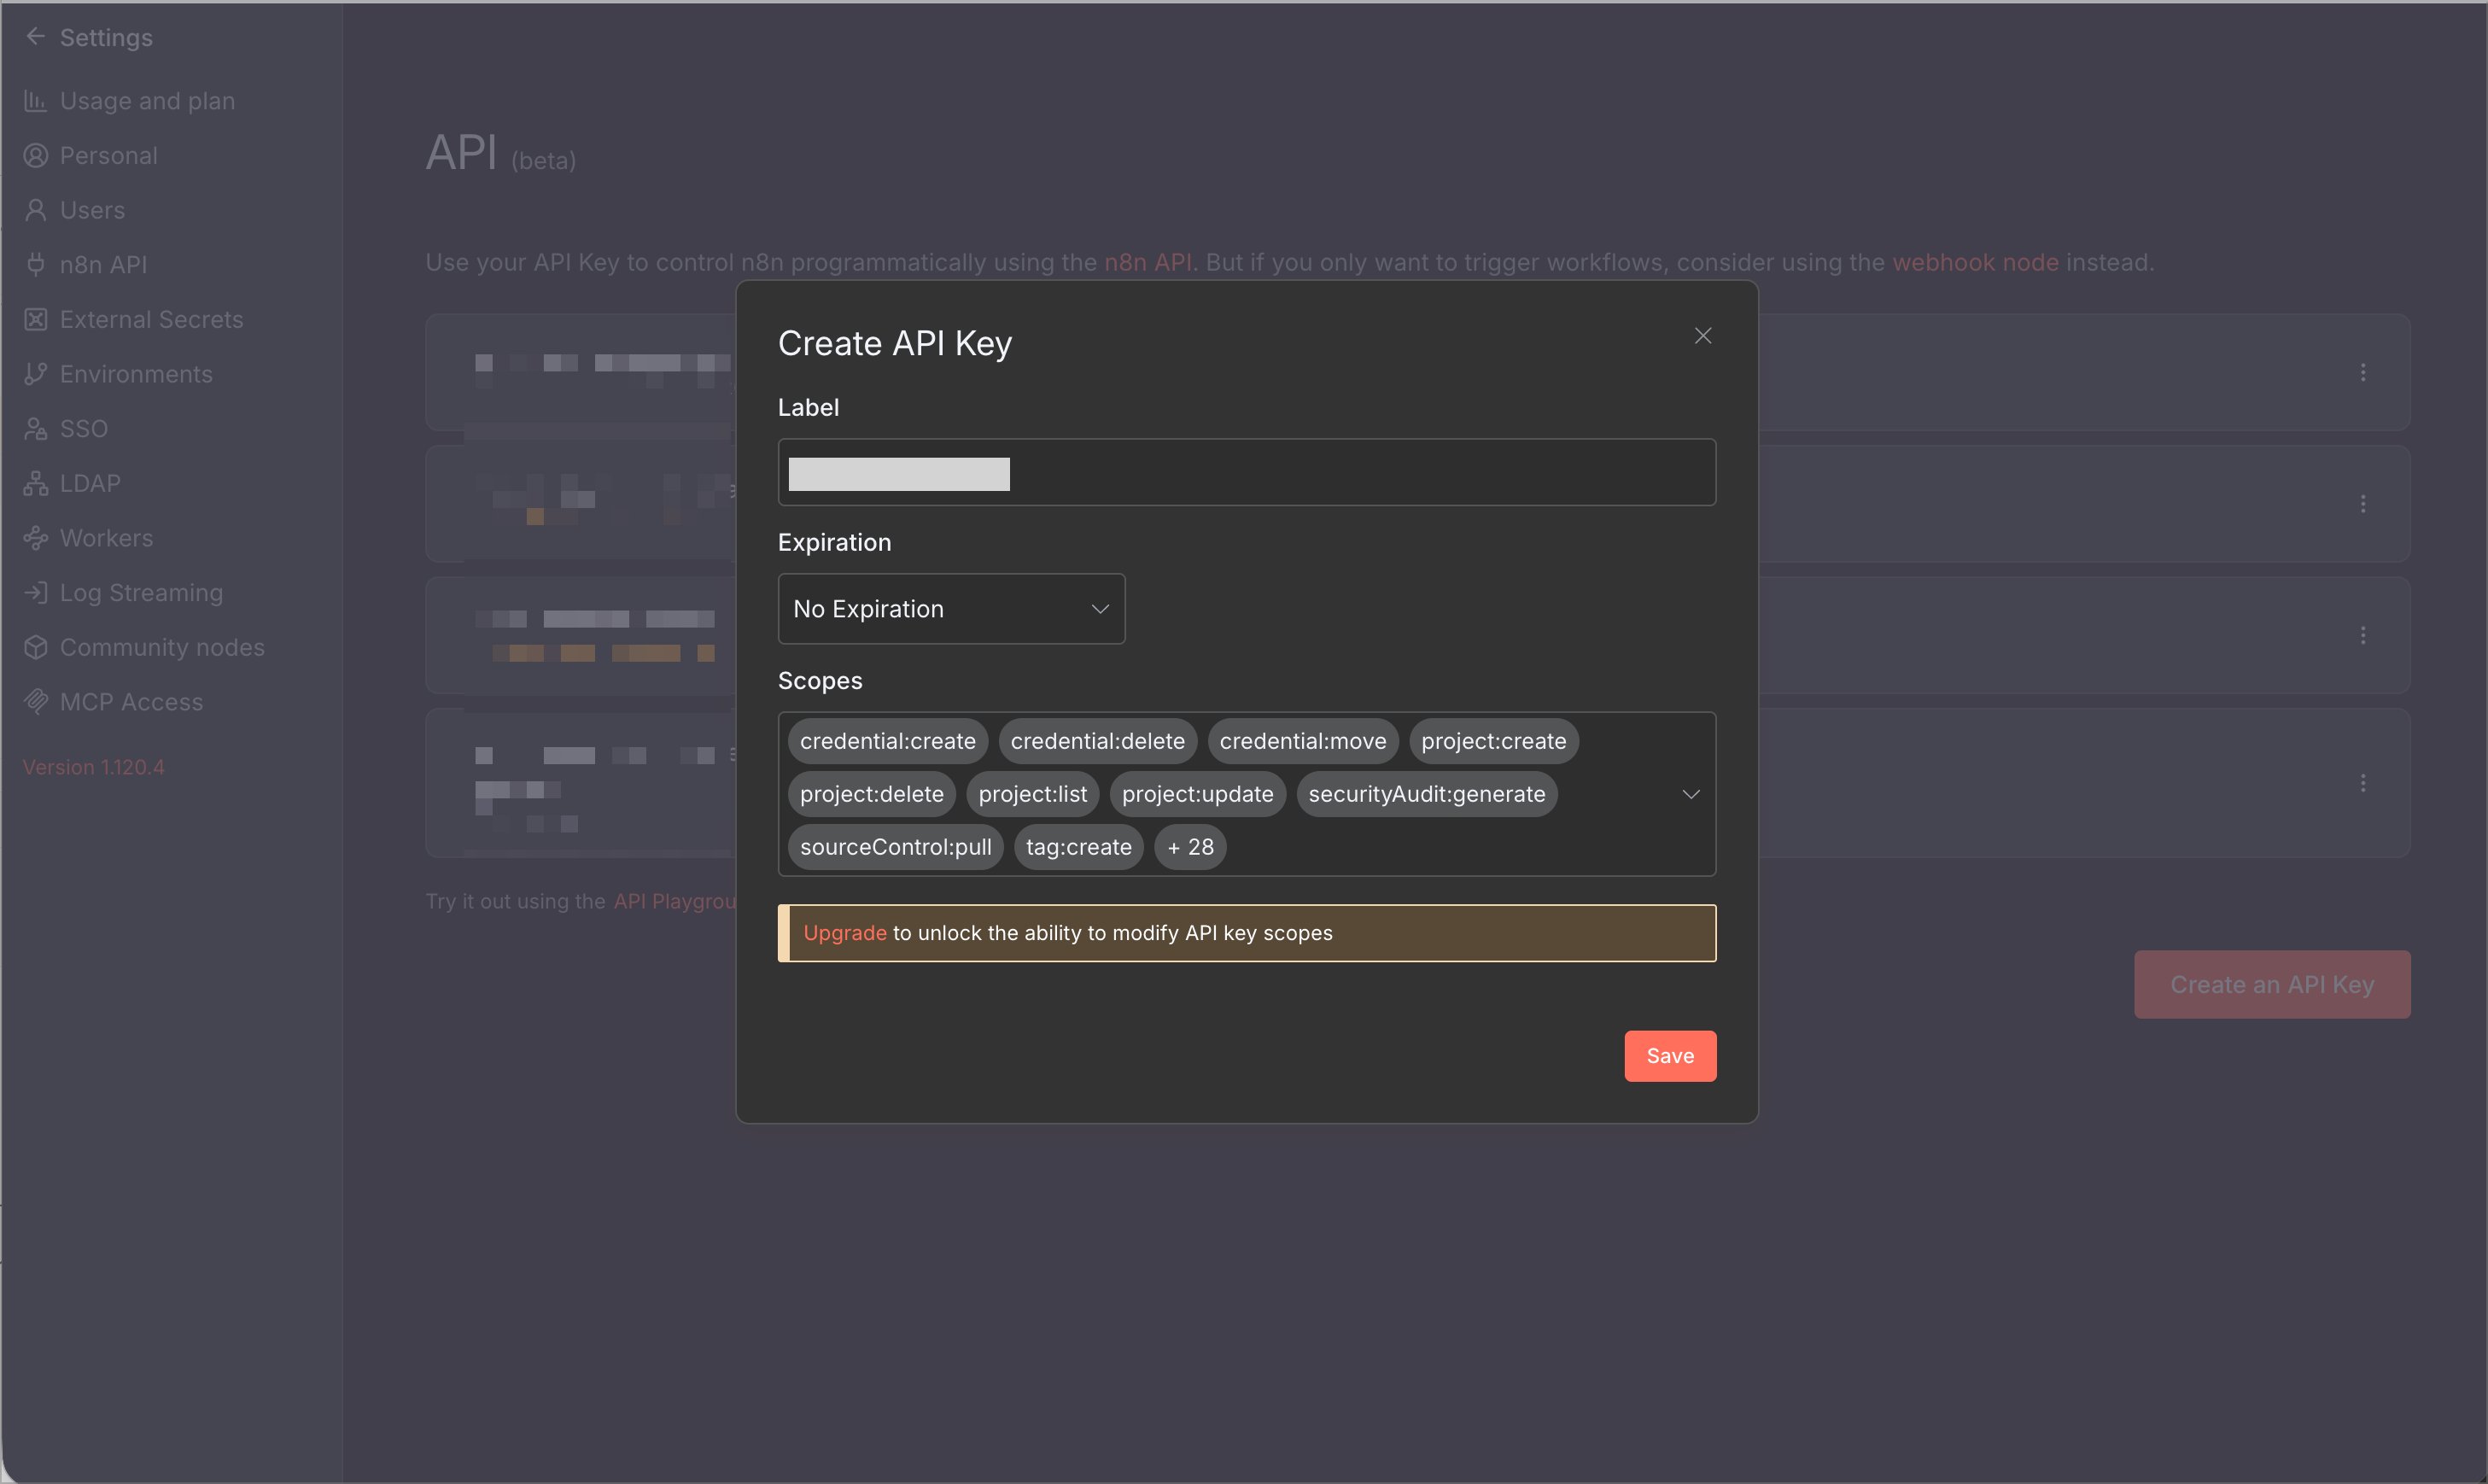
Task: Click the sourceControl:pull scope tag
Action: pyautogui.click(x=895, y=847)
